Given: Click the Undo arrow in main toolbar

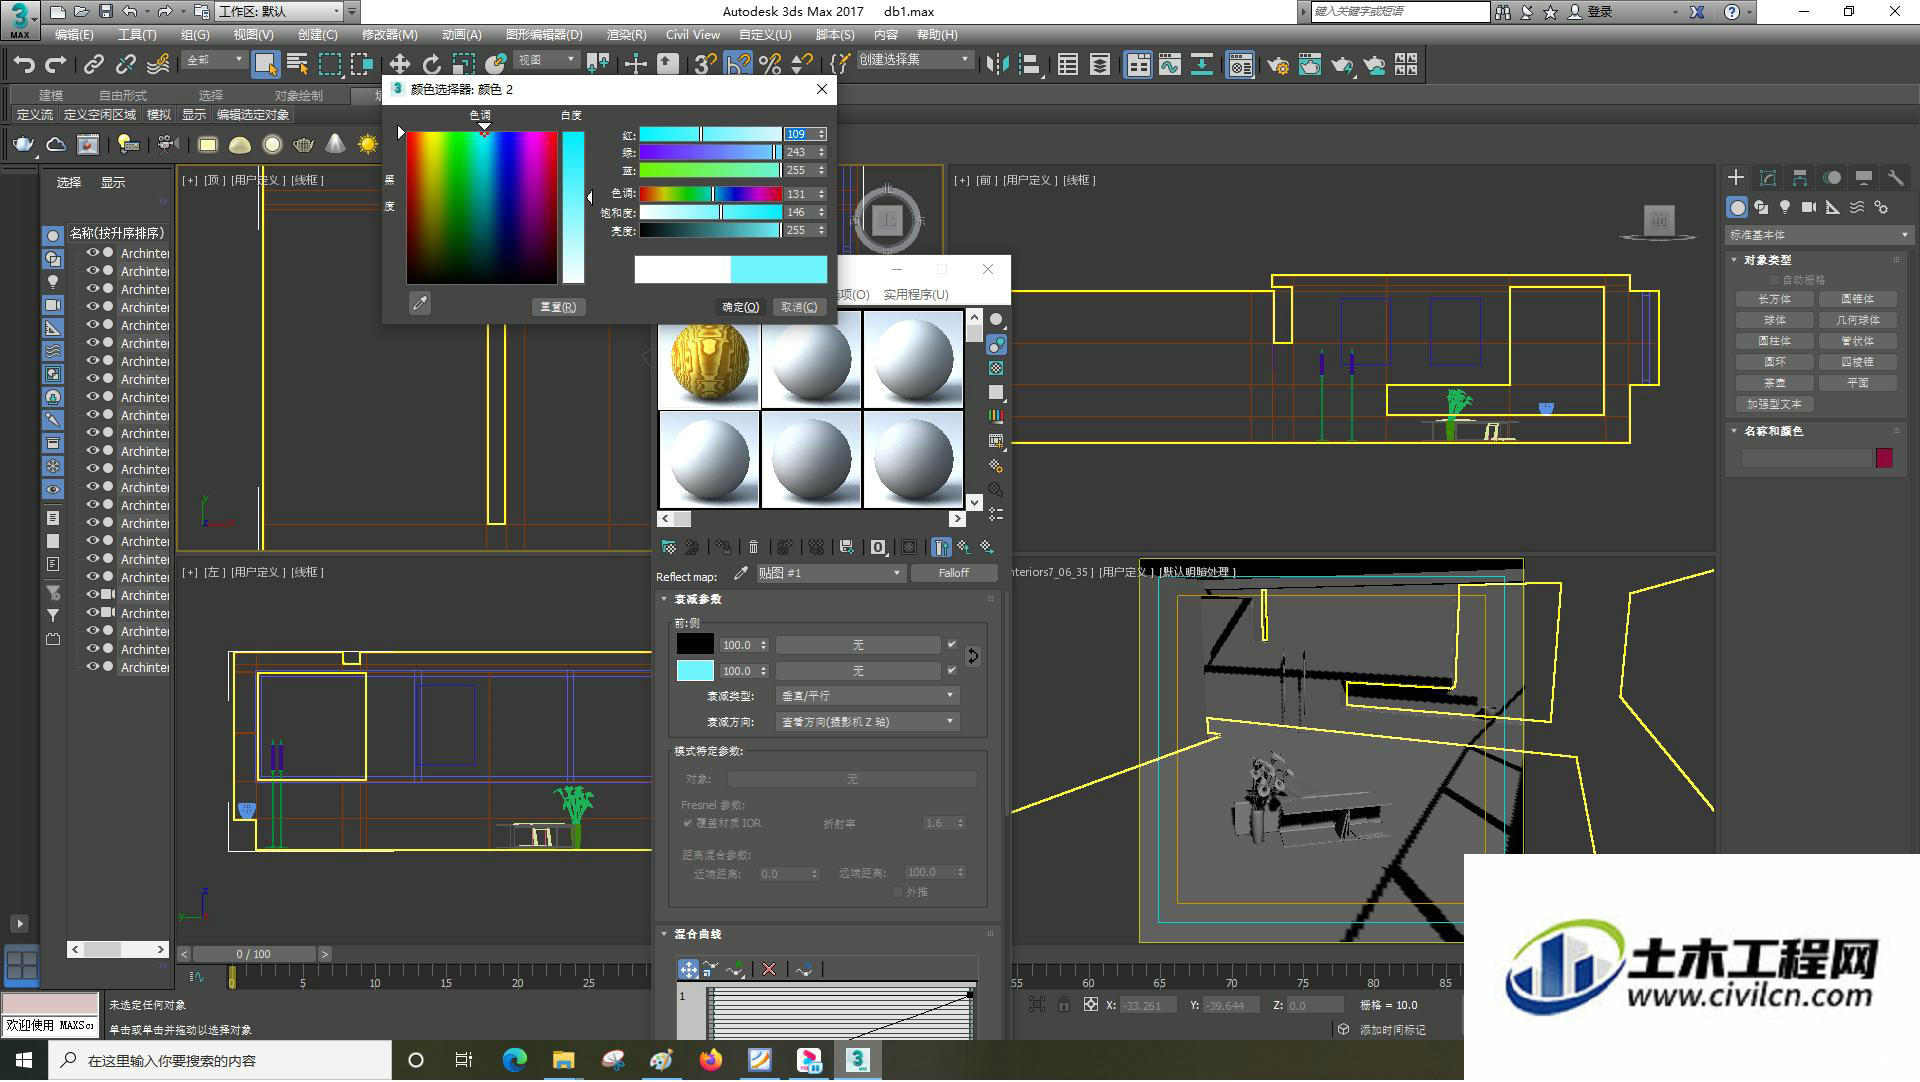Looking at the screenshot, I should tap(24, 65).
